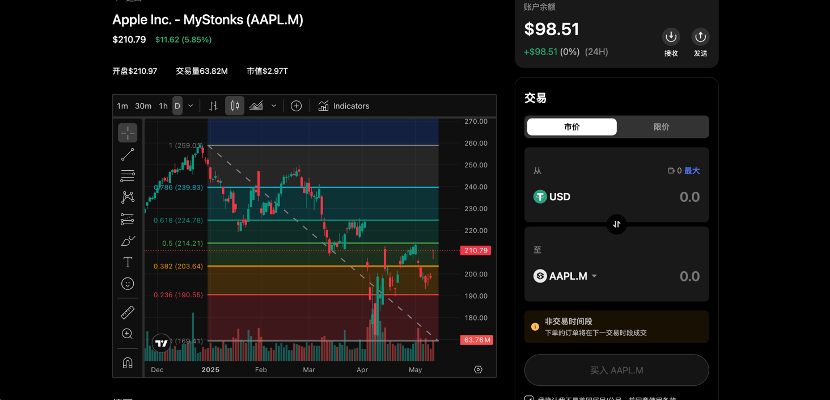830x400 pixels.
Task: Select the ruler measure tool
Action: point(128,312)
